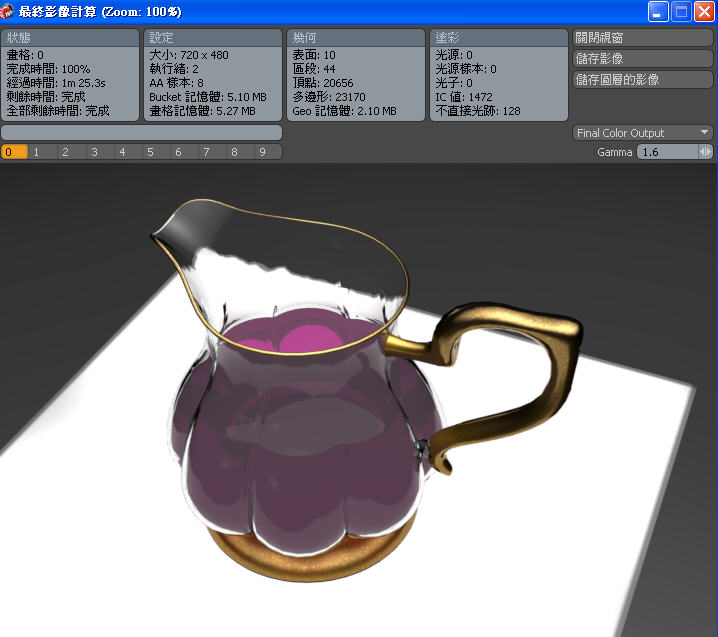This screenshot has width=718, height=637.
Task: Select frame tab 6
Action: pos(183,152)
